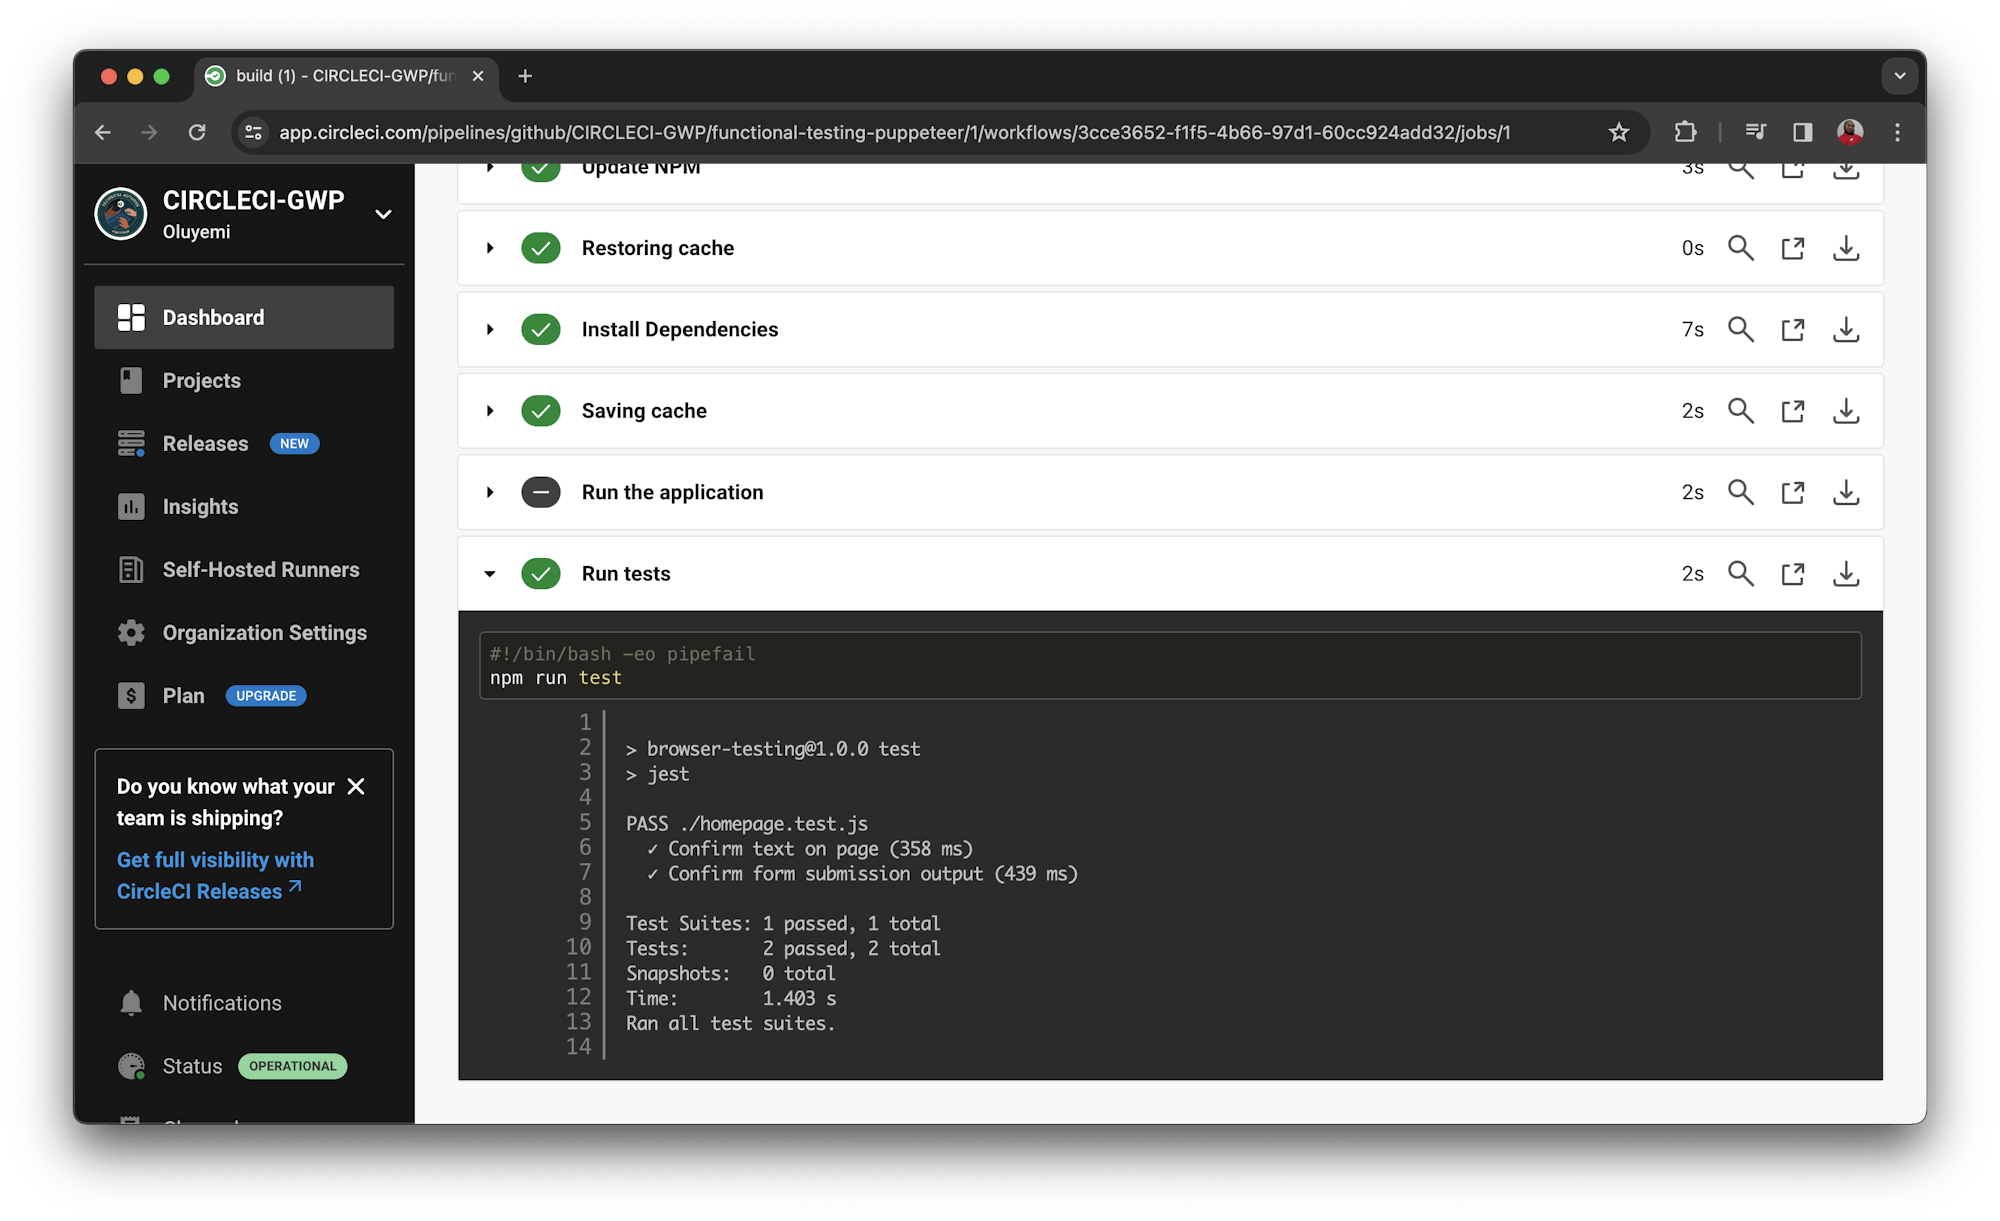The width and height of the screenshot is (2000, 1221).
Task: Search within the Run tests step output
Action: coord(1741,573)
